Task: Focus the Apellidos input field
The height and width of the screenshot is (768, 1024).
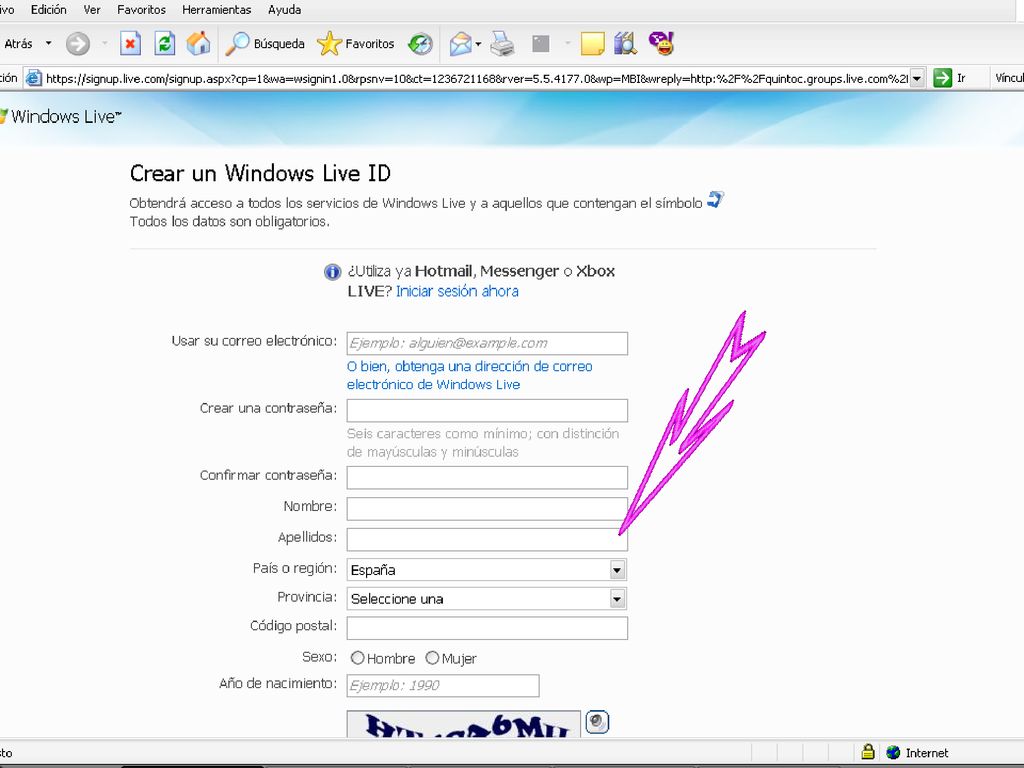Action: click(487, 539)
